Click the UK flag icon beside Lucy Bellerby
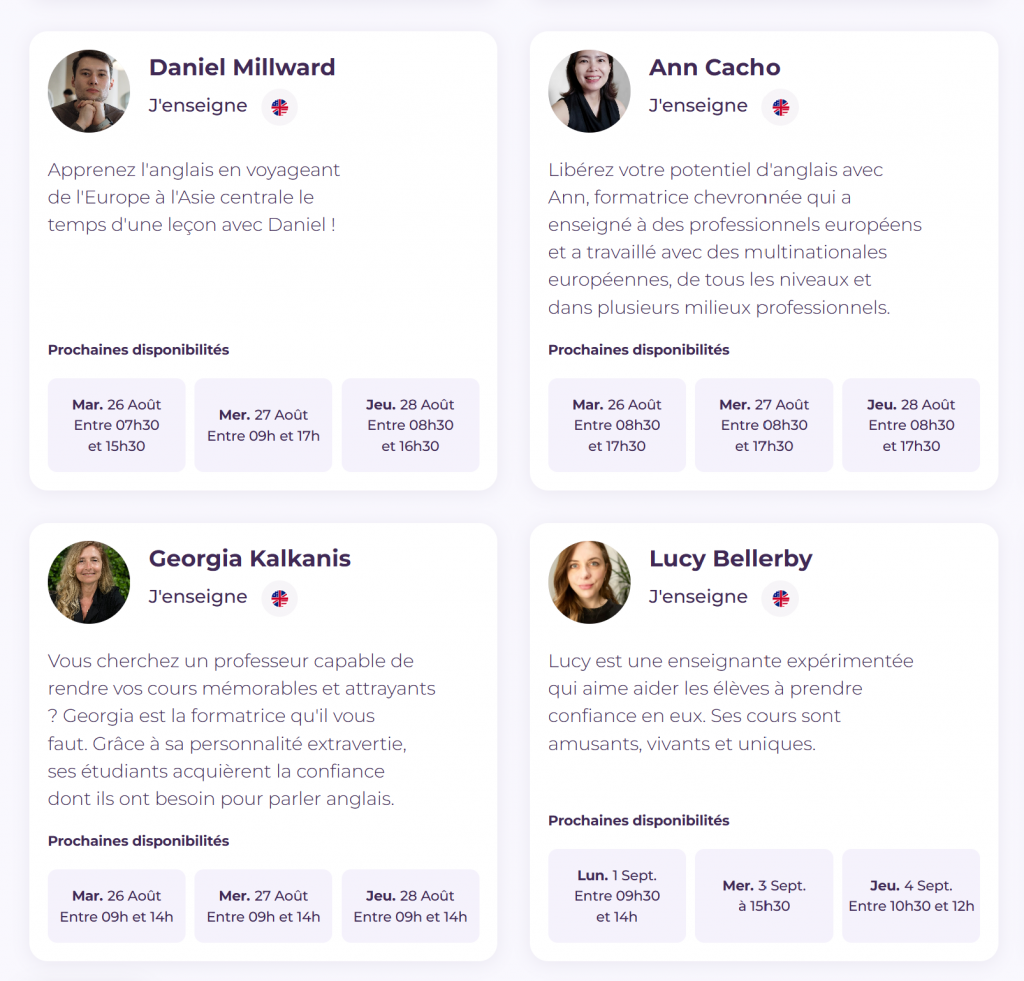Viewport: 1024px width, 981px height. (x=781, y=598)
